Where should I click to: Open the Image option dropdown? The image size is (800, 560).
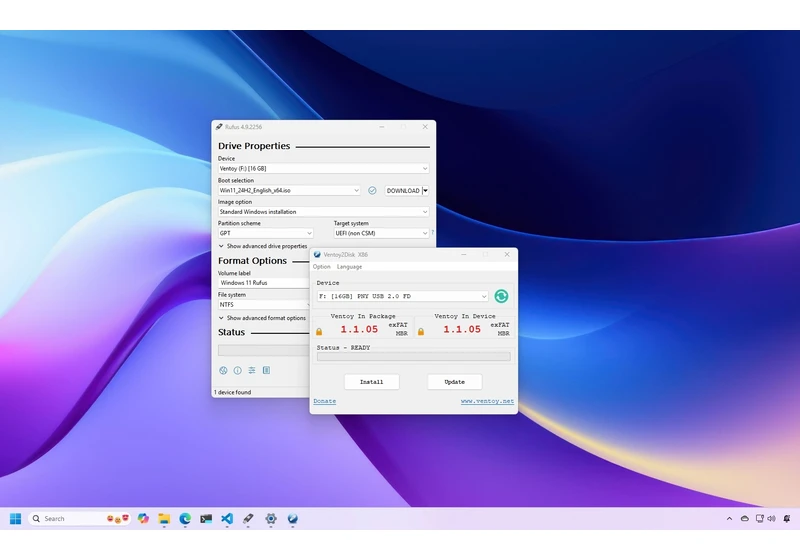(323, 212)
